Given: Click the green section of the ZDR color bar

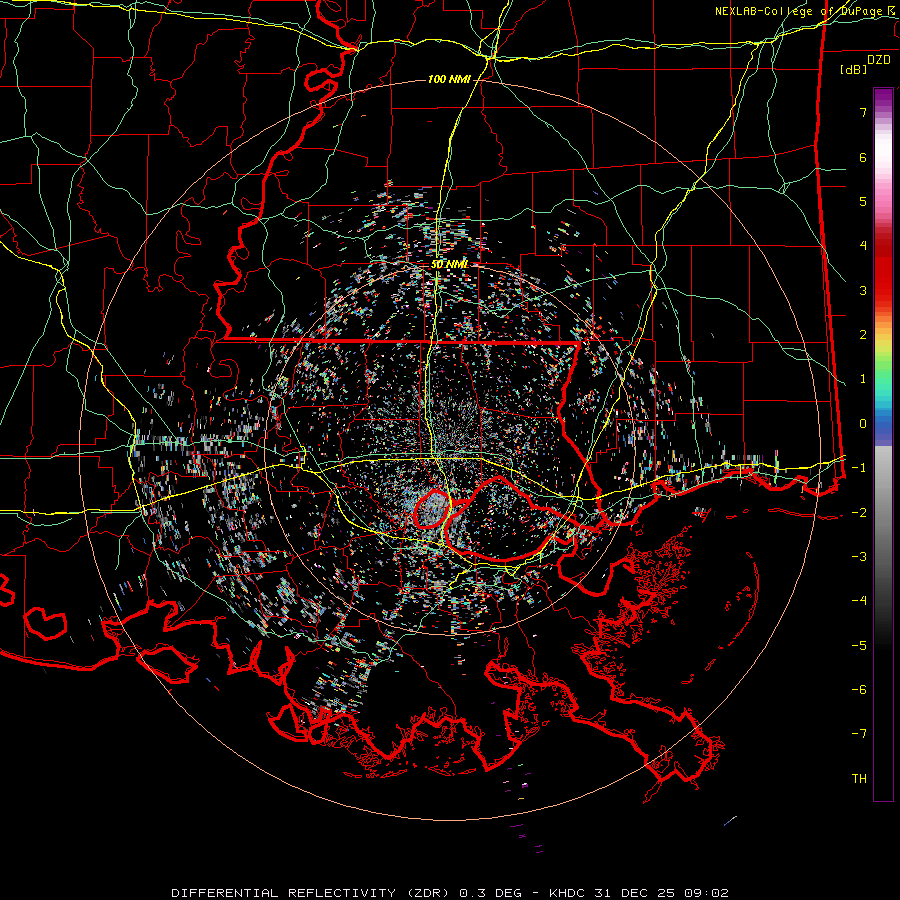Looking at the screenshot, I should click(x=883, y=370).
